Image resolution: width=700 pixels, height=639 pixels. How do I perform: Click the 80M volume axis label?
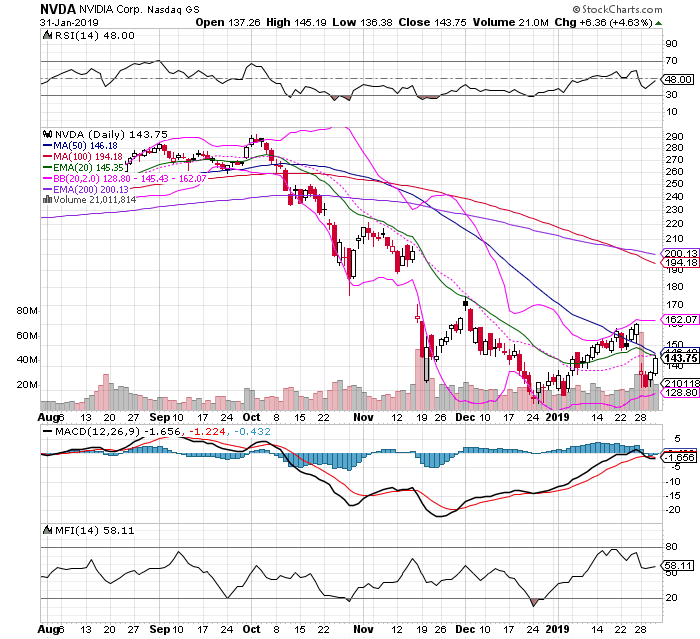tap(27, 311)
